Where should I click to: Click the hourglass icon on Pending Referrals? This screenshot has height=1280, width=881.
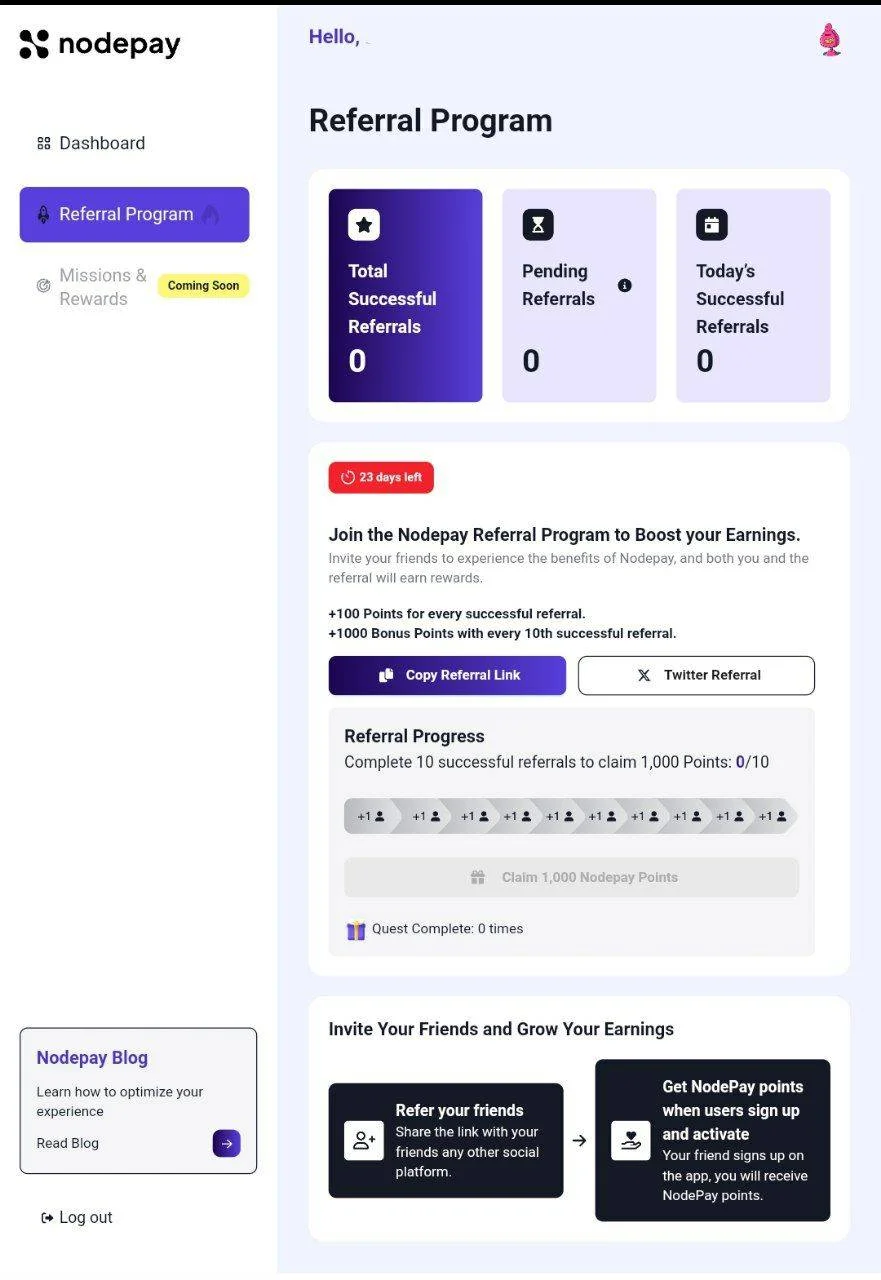538,225
